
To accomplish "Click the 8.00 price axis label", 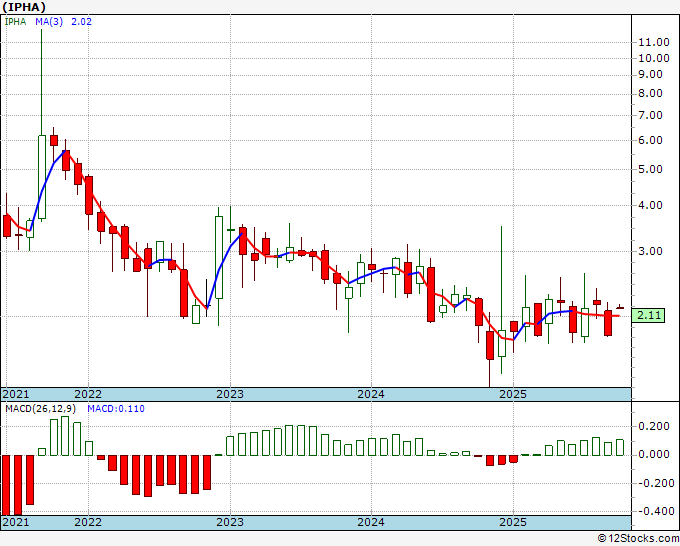I will pyautogui.click(x=651, y=94).
